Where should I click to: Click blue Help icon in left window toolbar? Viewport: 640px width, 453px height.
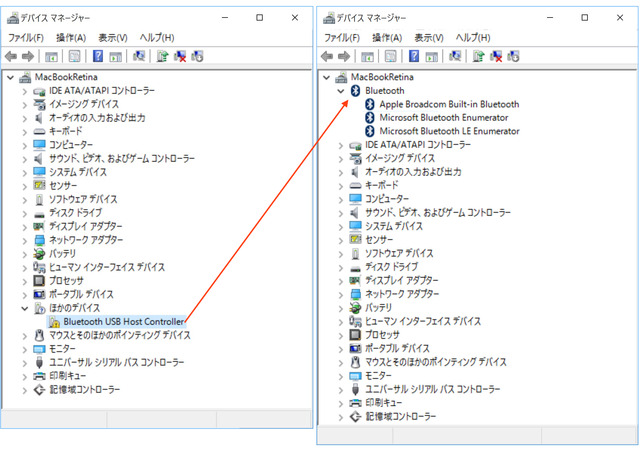pos(98,56)
